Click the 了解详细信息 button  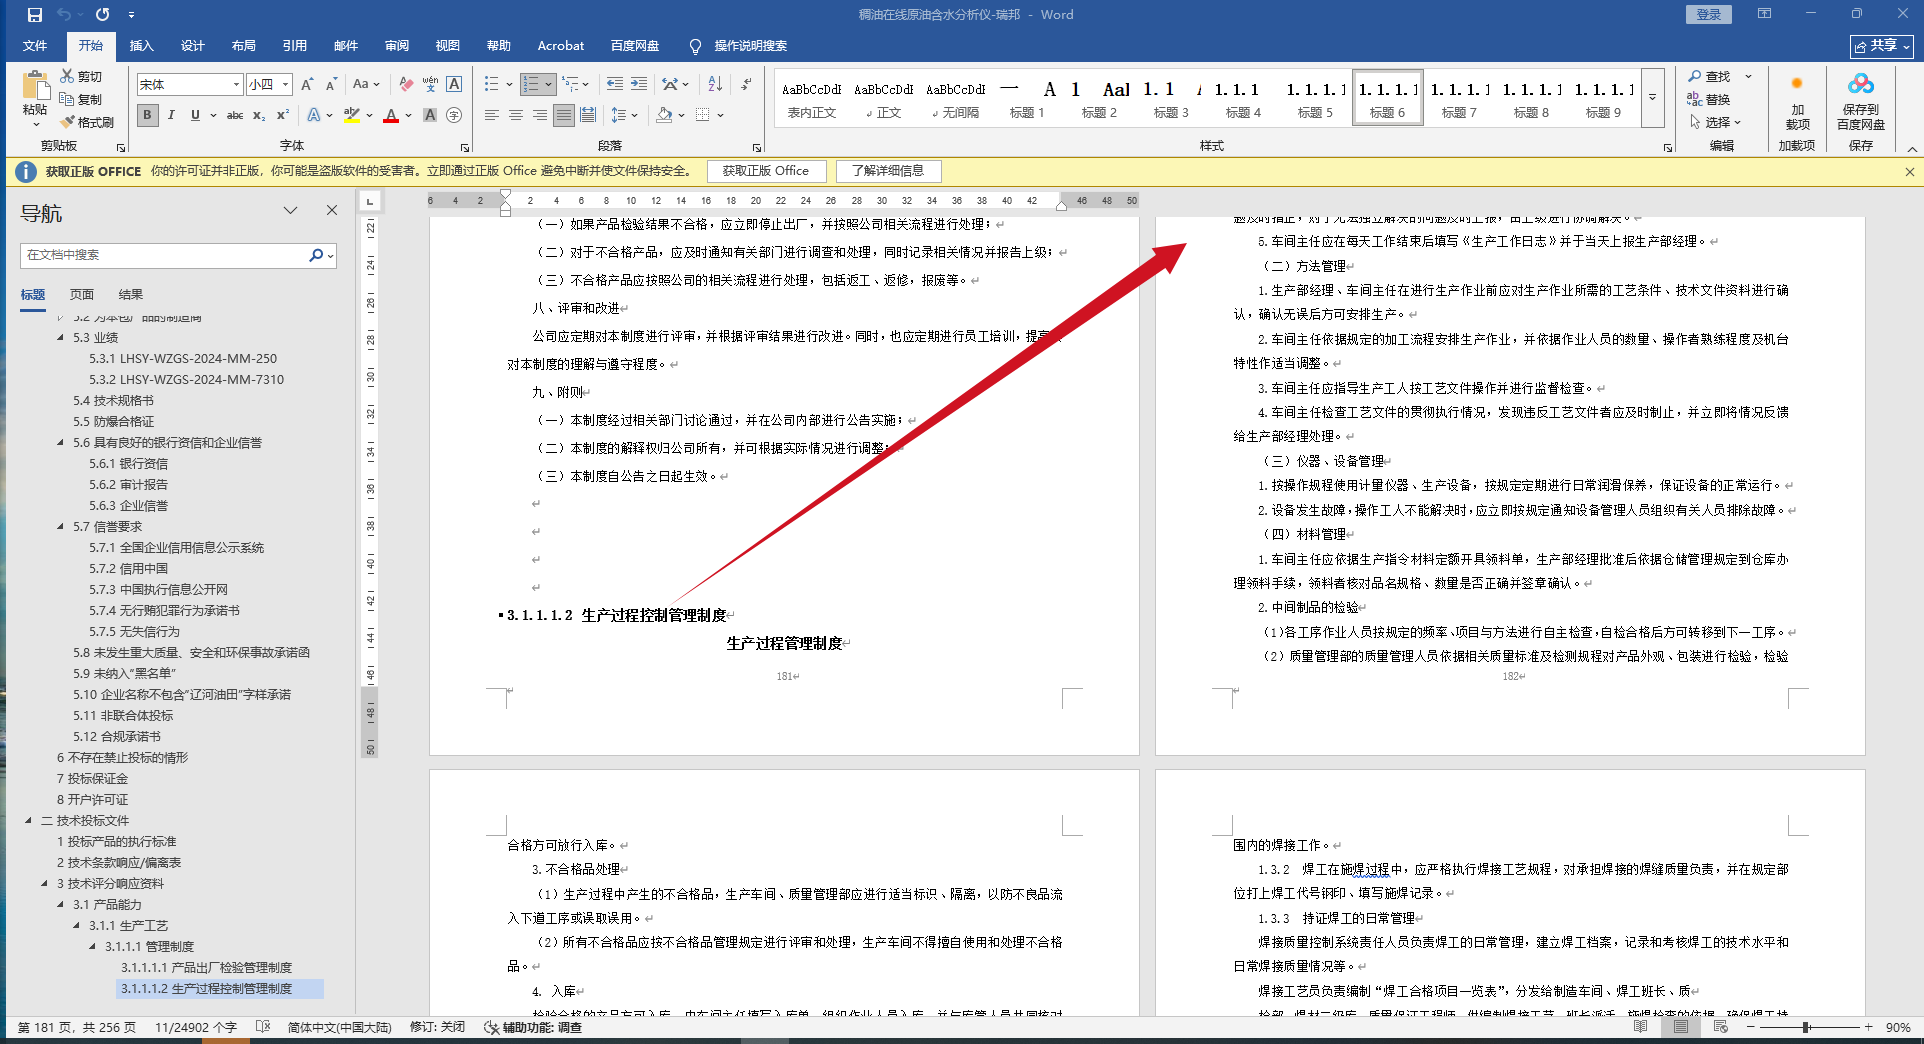tap(888, 171)
